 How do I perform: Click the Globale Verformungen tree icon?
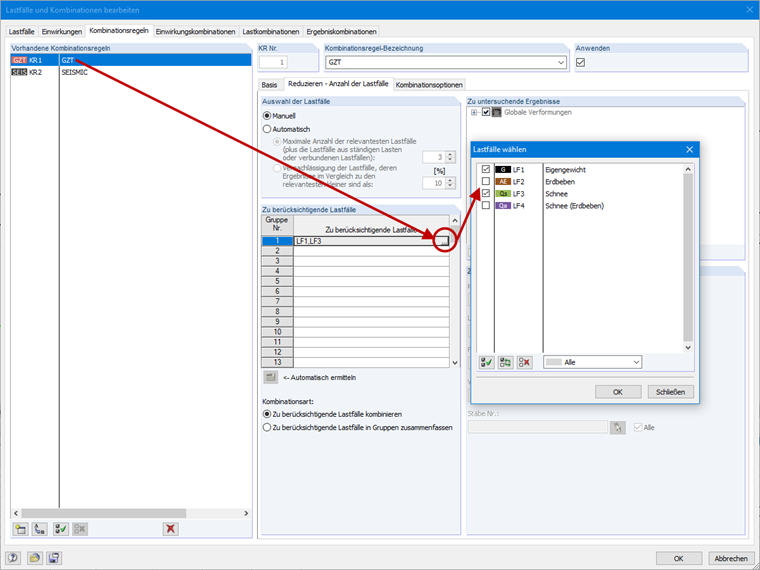(497, 112)
